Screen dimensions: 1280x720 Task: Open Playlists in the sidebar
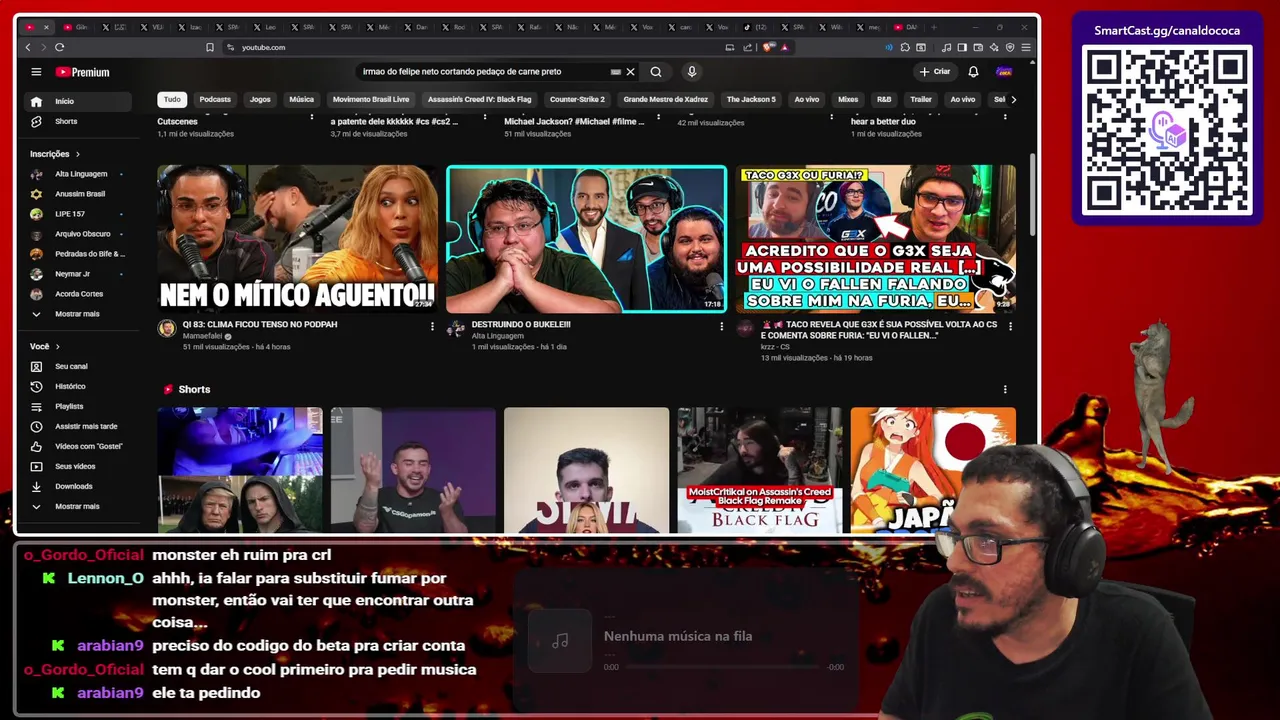[x=78, y=406]
